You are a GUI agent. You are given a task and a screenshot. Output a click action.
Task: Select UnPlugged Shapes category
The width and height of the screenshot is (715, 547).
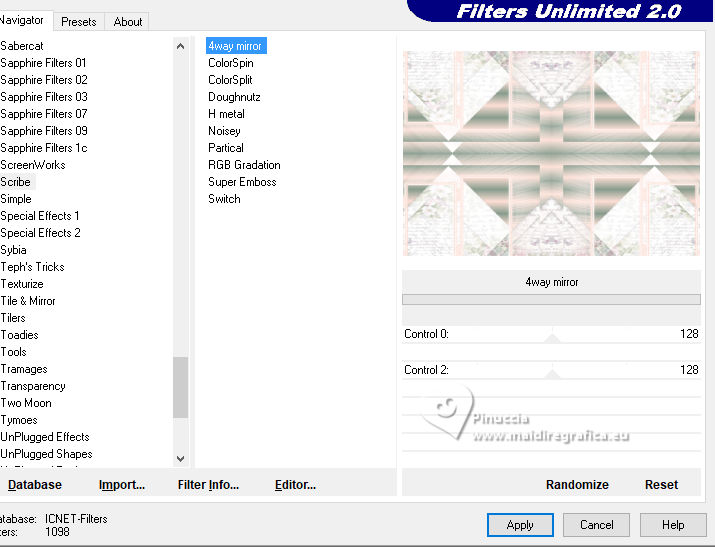pos(47,454)
